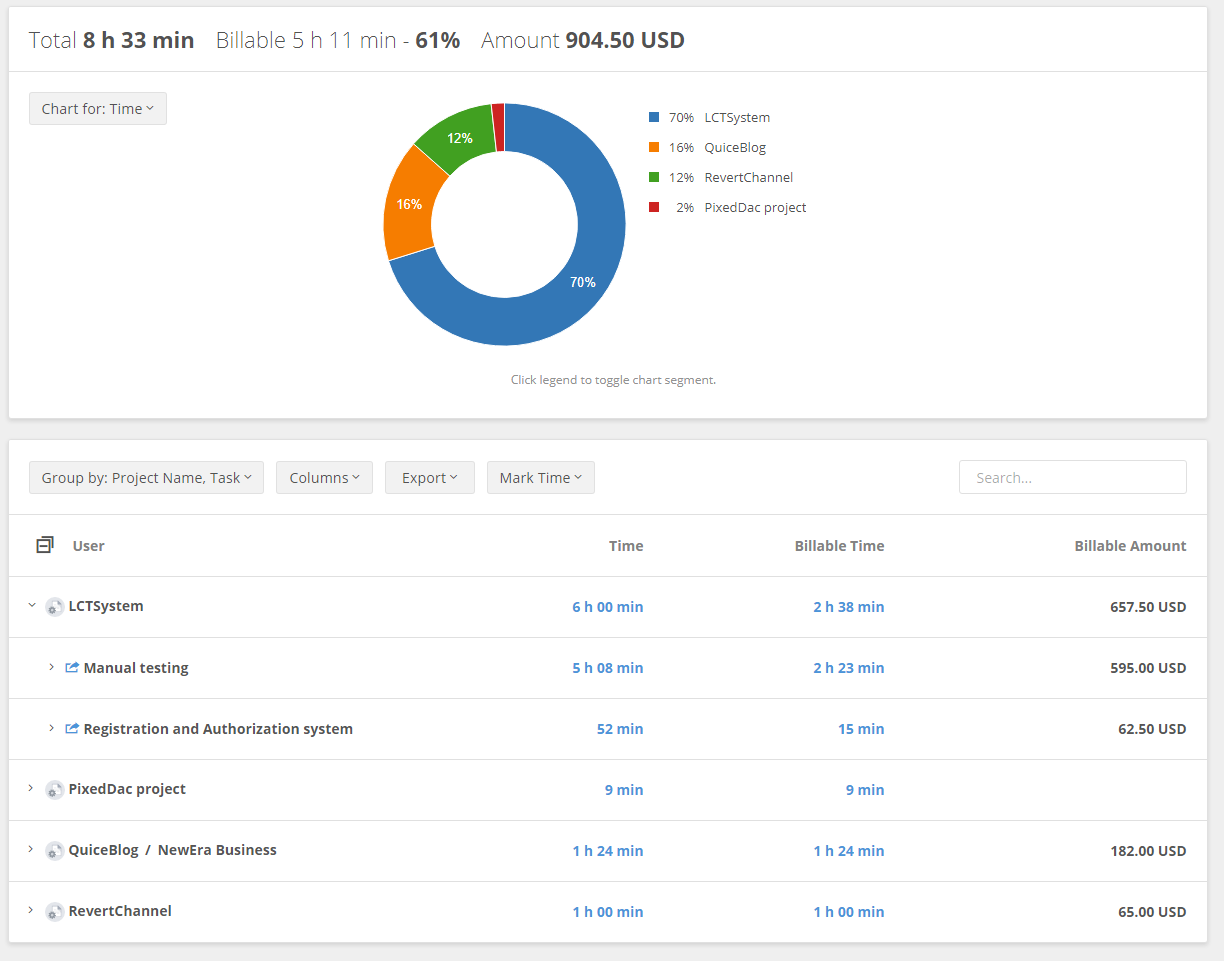The height and width of the screenshot is (961, 1224).
Task: Open the Export dropdown menu
Action: (429, 478)
